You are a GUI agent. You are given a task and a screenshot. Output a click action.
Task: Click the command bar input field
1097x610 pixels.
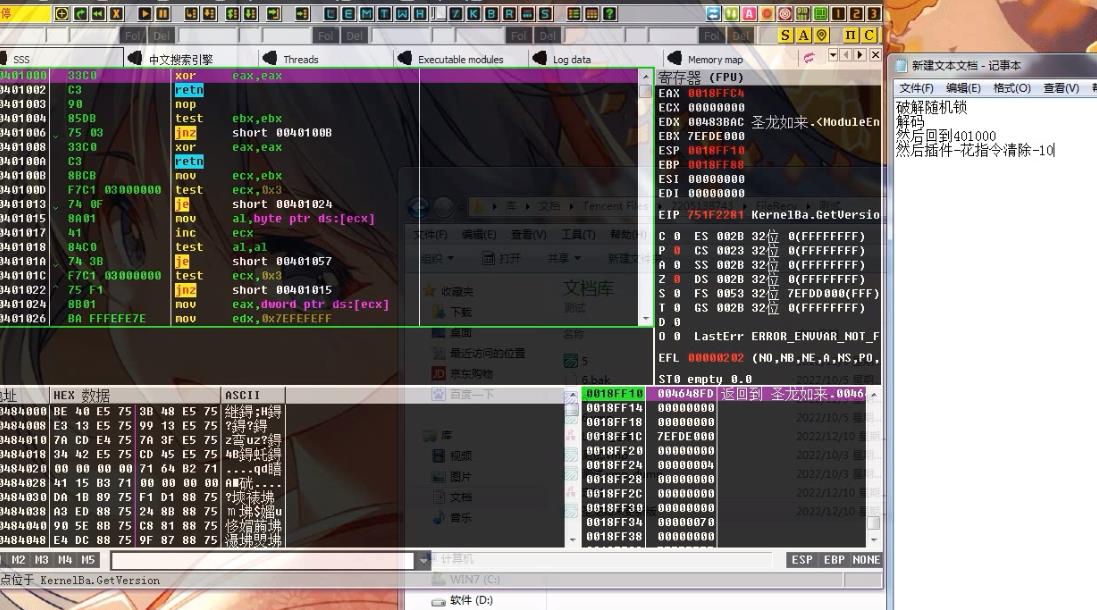pyautogui.click(x=262, y=560)
